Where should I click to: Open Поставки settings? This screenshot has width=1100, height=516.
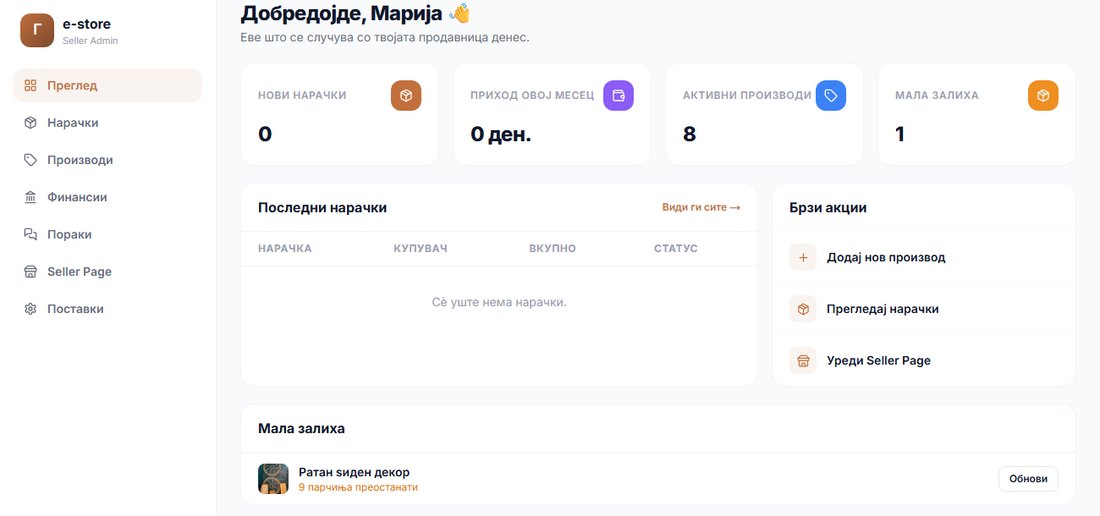pyautogui.click(x=108, y=308)
